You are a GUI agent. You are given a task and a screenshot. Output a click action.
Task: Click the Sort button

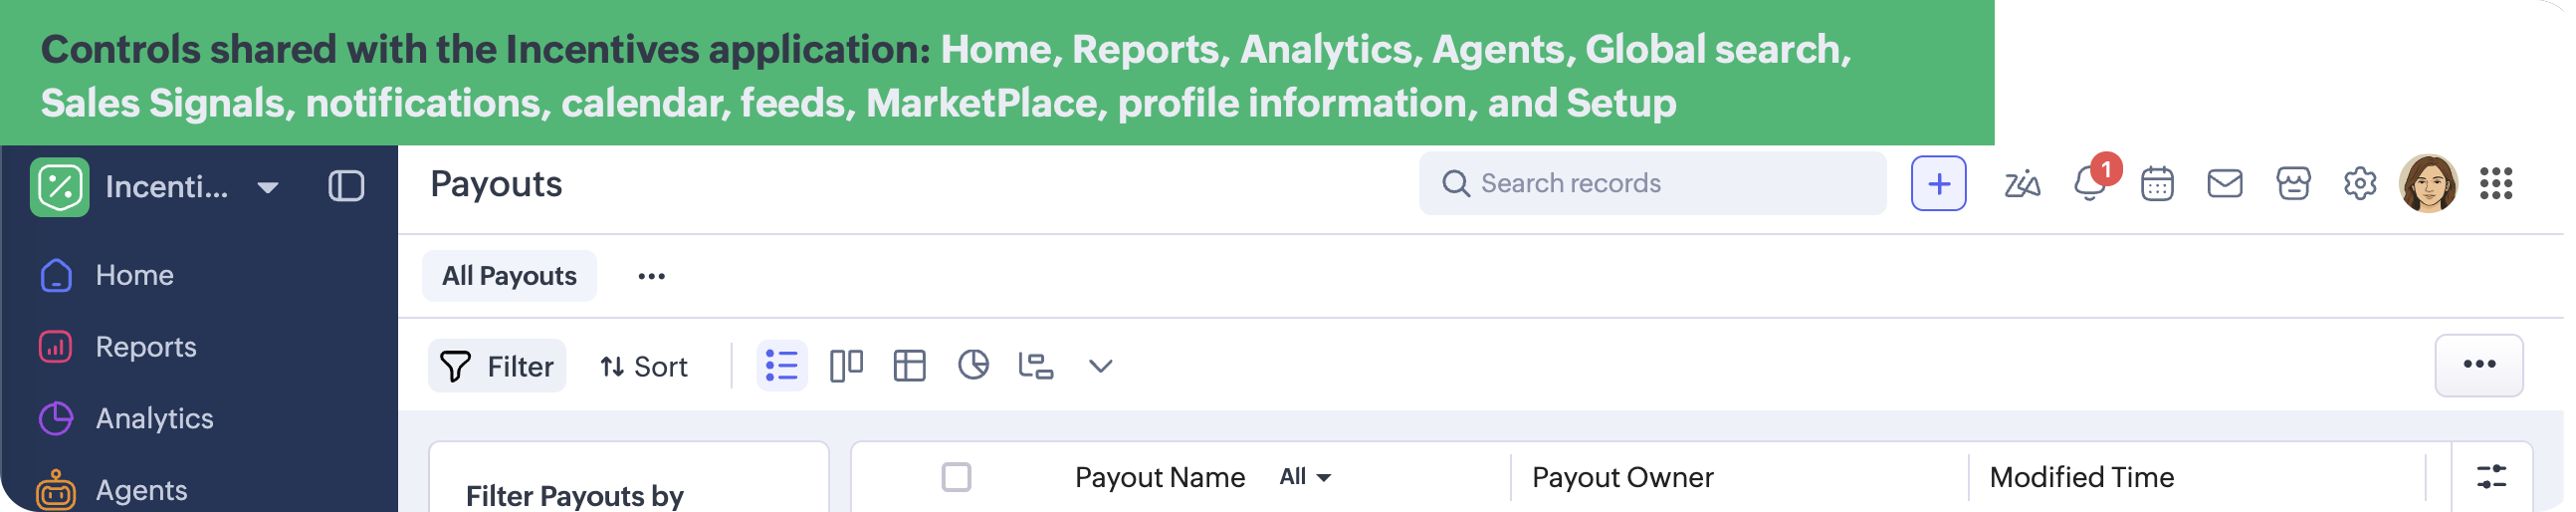[x=643, y=367]
